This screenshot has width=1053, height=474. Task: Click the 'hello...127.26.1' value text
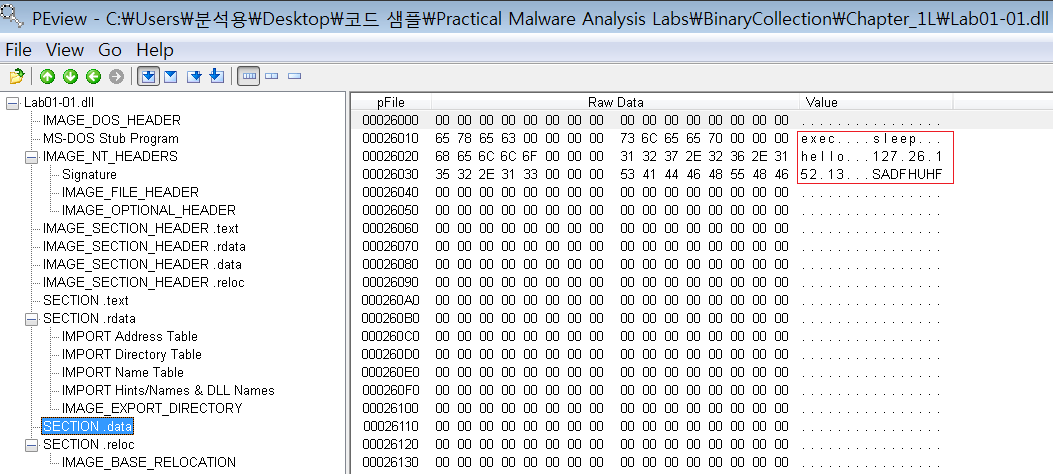click(x=872, y=157)
